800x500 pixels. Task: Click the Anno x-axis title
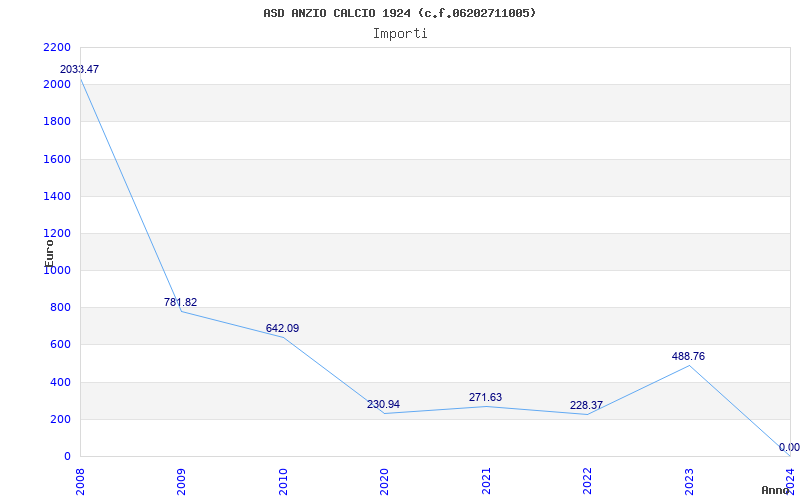[x=776, y=490]
